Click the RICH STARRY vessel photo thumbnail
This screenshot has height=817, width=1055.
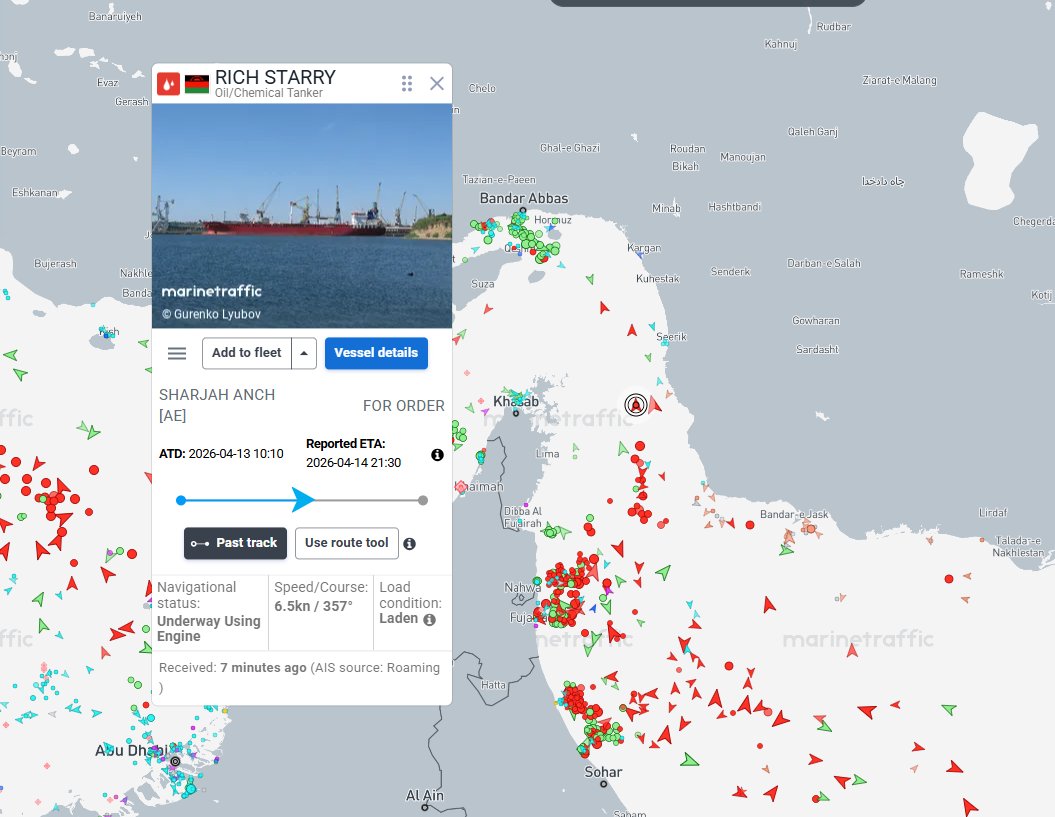click(301, 213)
